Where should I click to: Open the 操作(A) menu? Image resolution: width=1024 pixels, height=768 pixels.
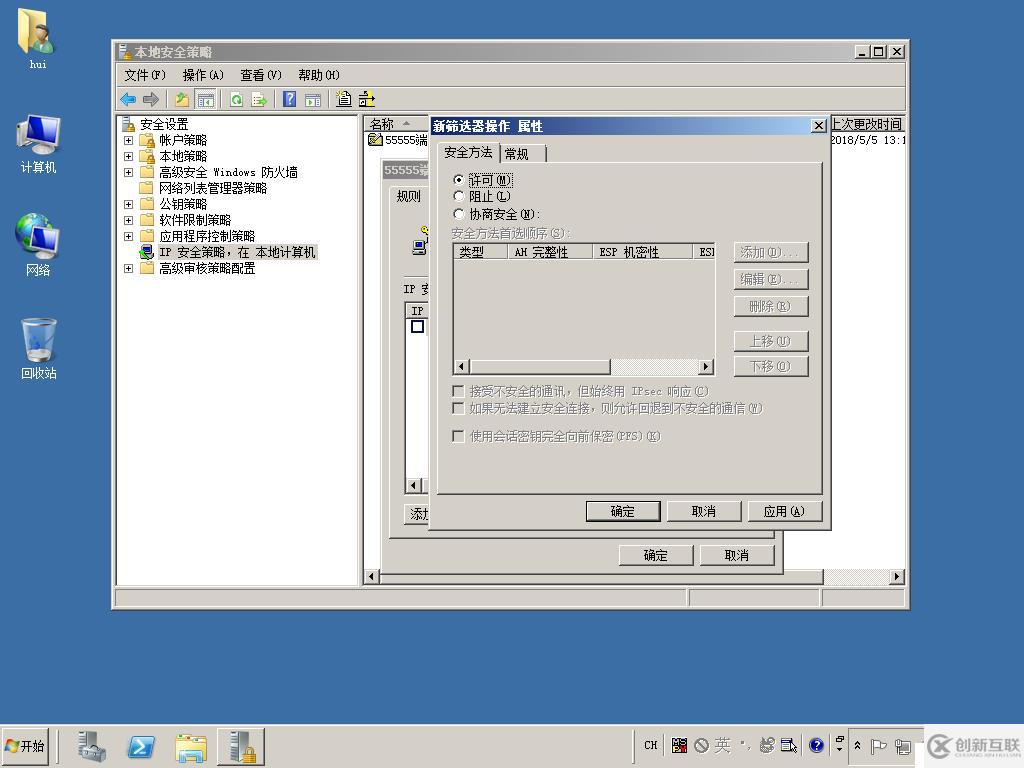click(x=202, y=75)
